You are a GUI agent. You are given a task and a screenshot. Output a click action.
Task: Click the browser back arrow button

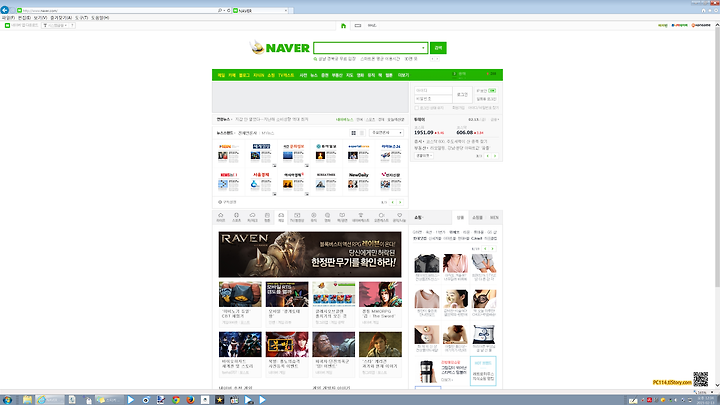[5, 10]
